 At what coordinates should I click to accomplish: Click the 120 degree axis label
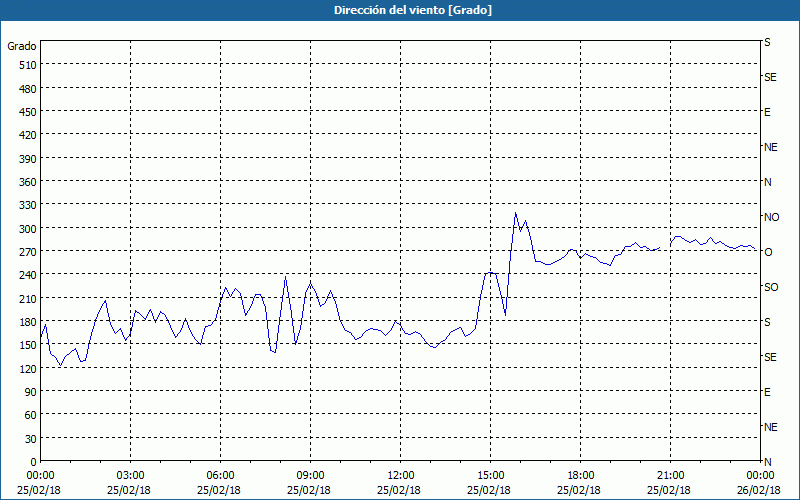click(x=28, y=368)
